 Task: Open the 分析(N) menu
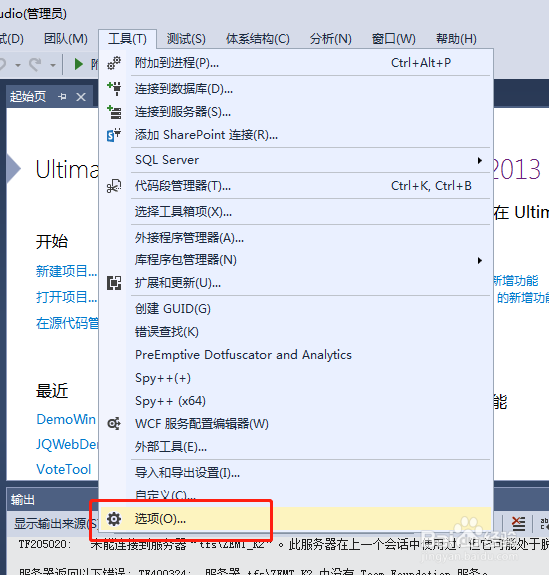click(x=331, y=39)
